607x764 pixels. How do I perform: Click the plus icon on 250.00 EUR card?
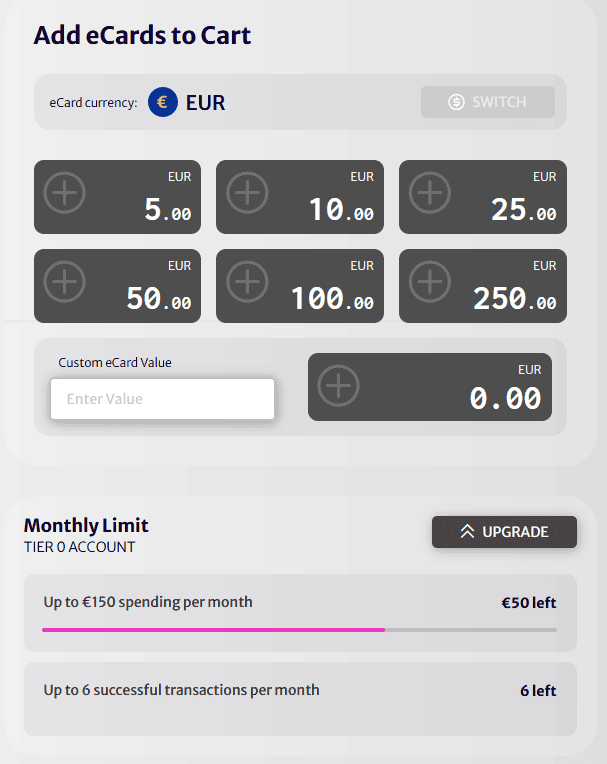[430, 282]
